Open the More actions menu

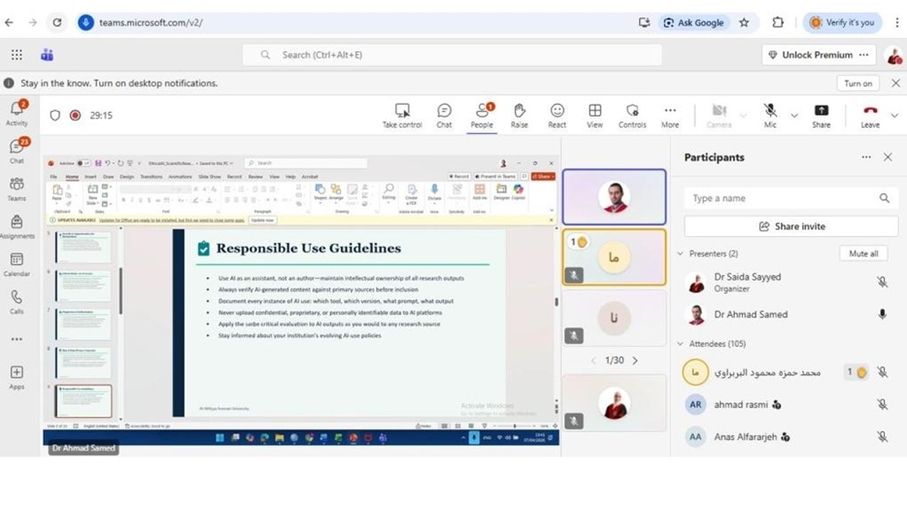click(670, 115)
